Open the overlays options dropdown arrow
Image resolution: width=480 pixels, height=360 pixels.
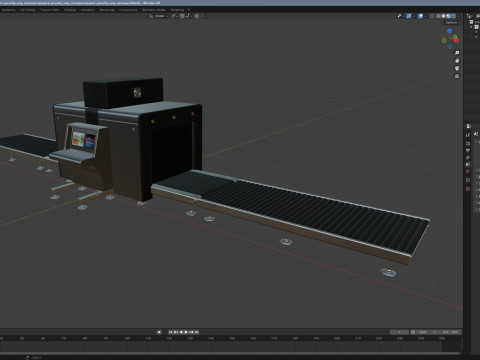click(426, 16)
